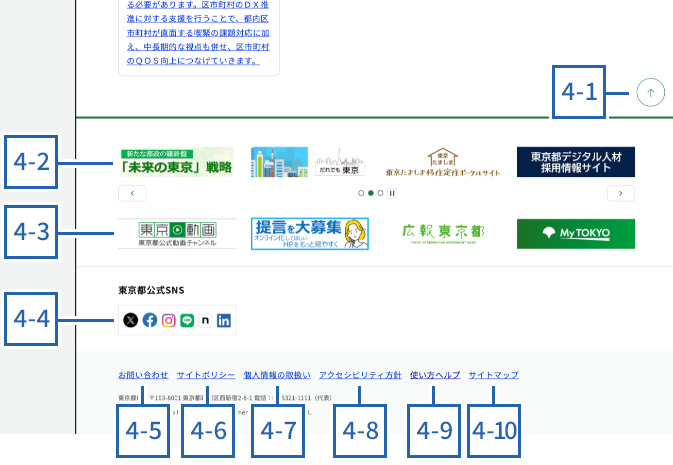
Task: Click the サイトポリシー footer link
Action: point(206,375)
